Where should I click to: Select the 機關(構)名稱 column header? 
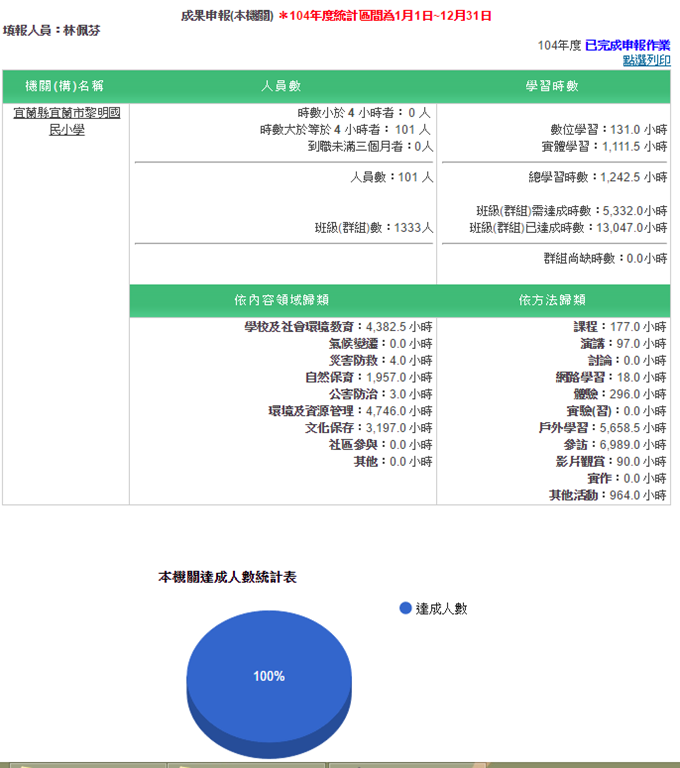click(65, 86)
